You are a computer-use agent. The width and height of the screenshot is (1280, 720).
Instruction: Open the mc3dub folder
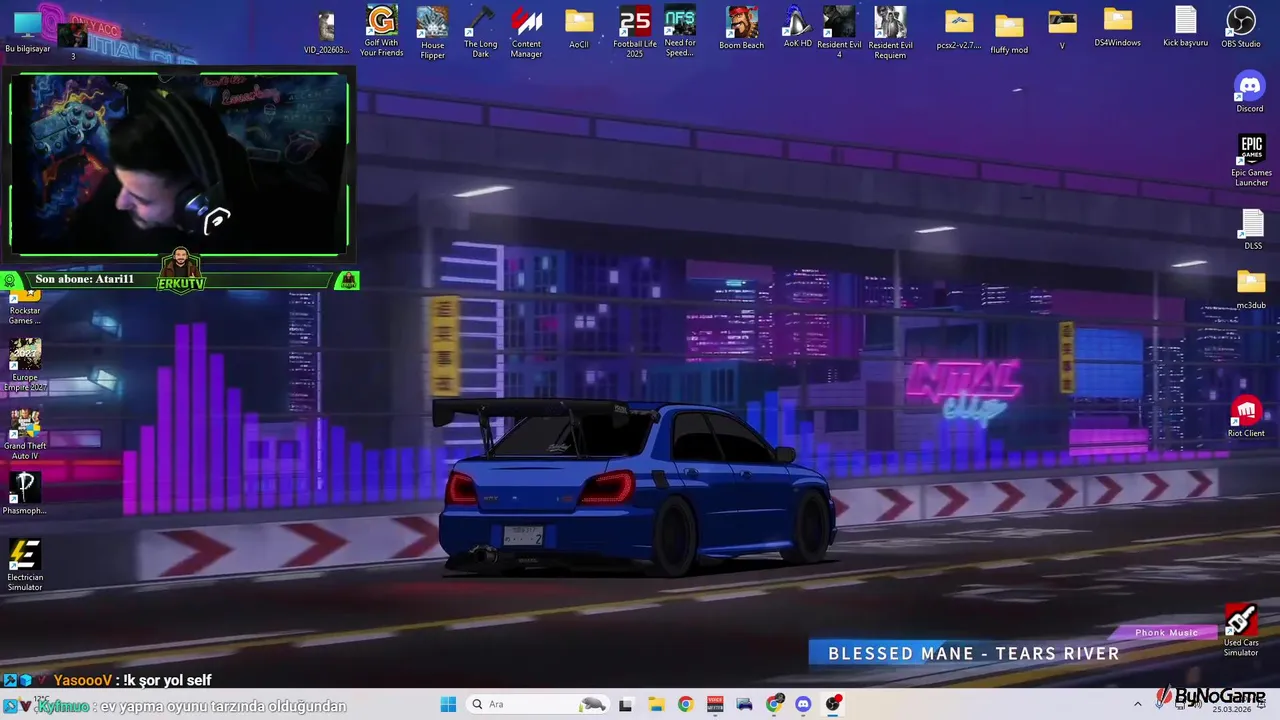[1251, 290]
